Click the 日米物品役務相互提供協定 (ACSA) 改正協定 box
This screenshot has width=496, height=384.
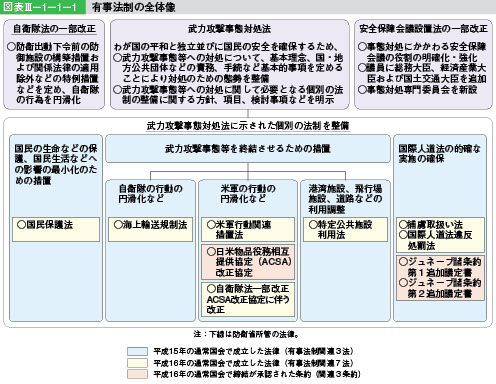point(248,262)
